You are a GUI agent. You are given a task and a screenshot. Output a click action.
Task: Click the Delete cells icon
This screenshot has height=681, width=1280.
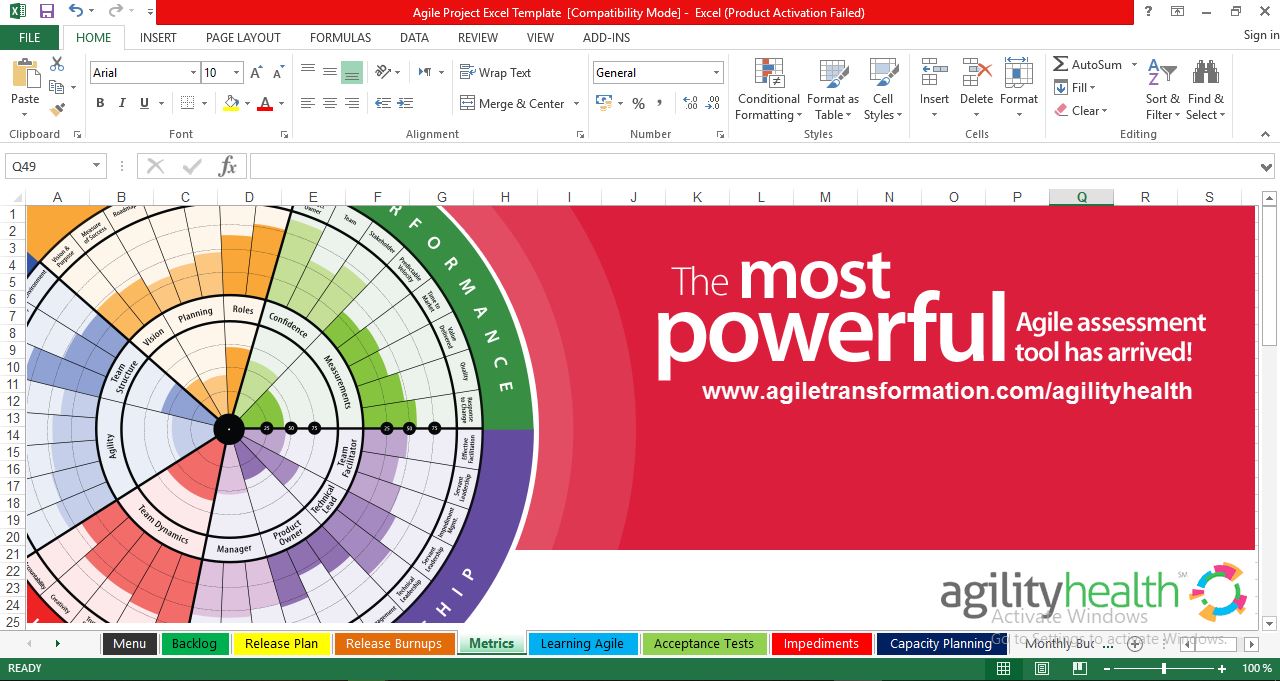point(976,73)
